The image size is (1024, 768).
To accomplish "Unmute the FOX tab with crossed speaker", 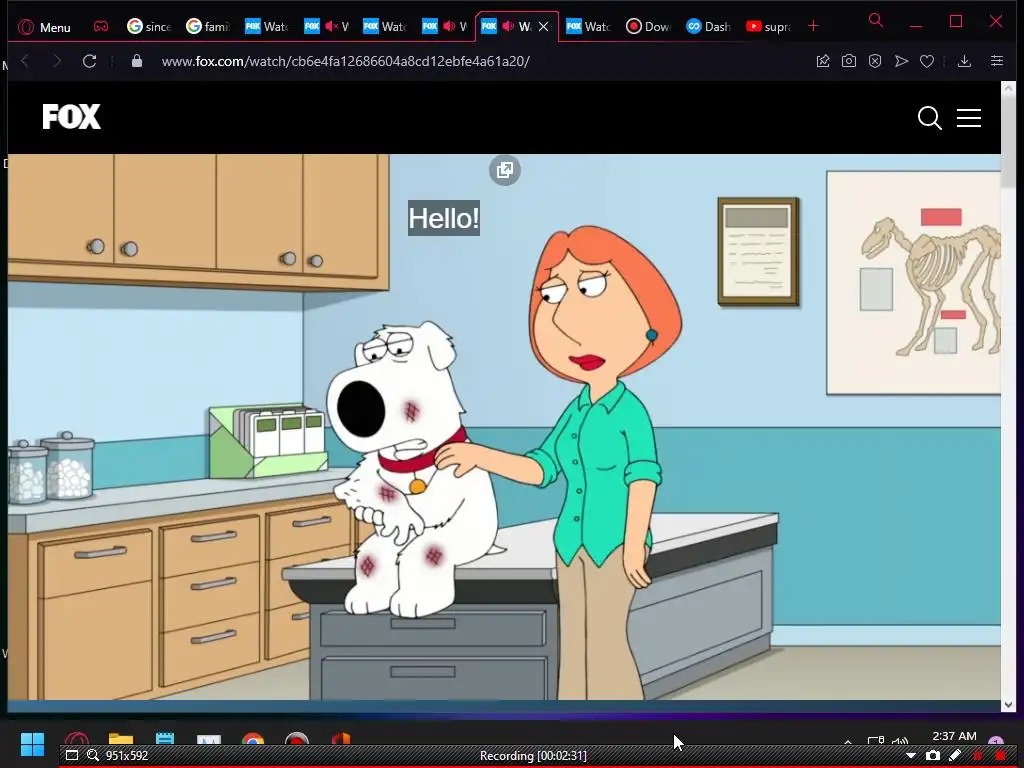I will point(331,26).
